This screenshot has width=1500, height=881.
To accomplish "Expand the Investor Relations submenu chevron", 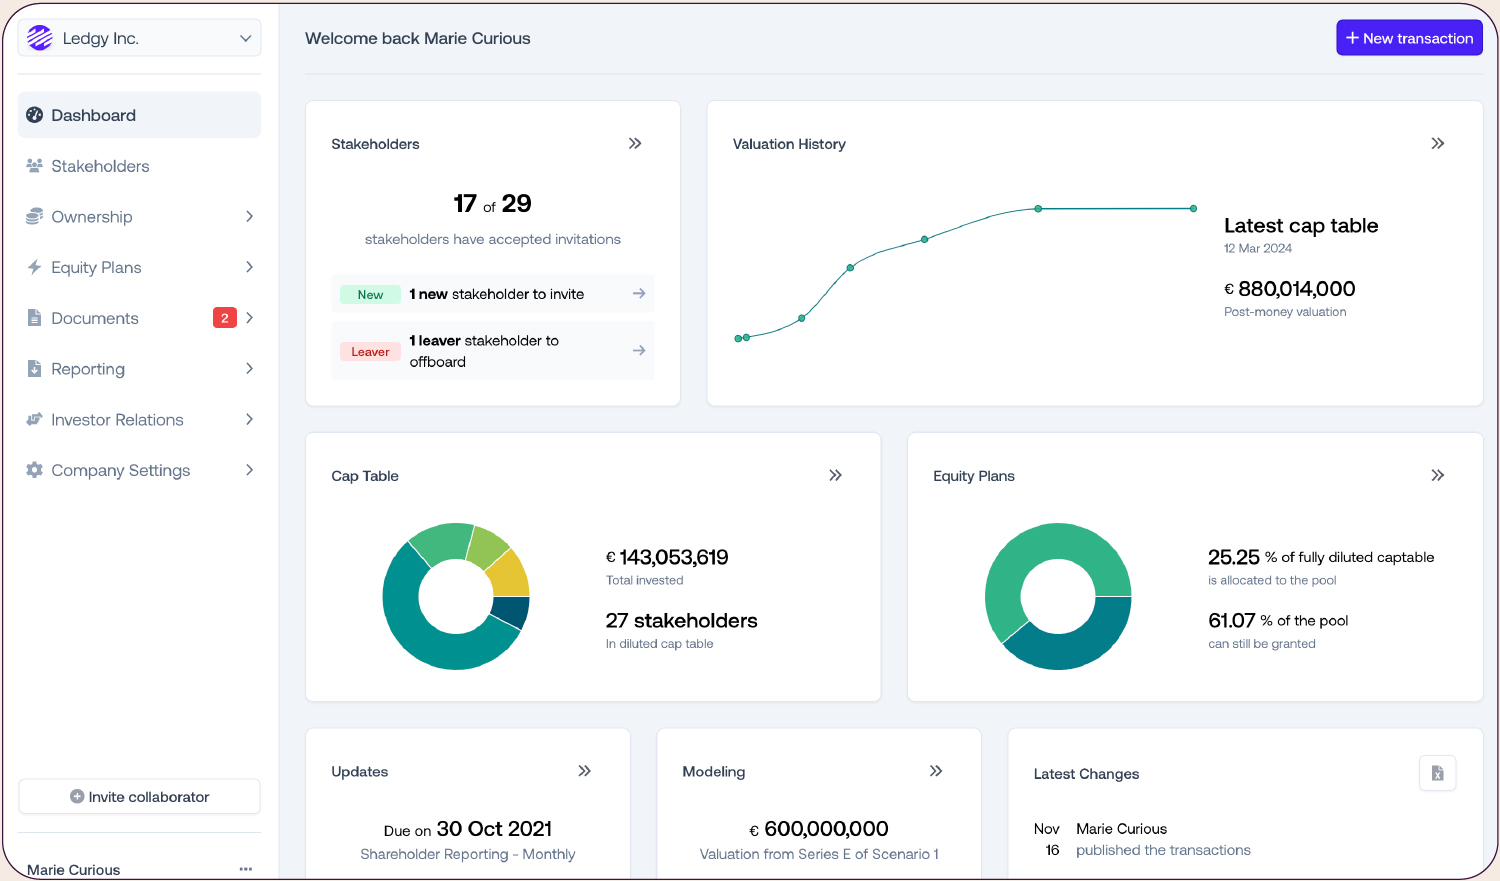I will (x=249, y=420).
